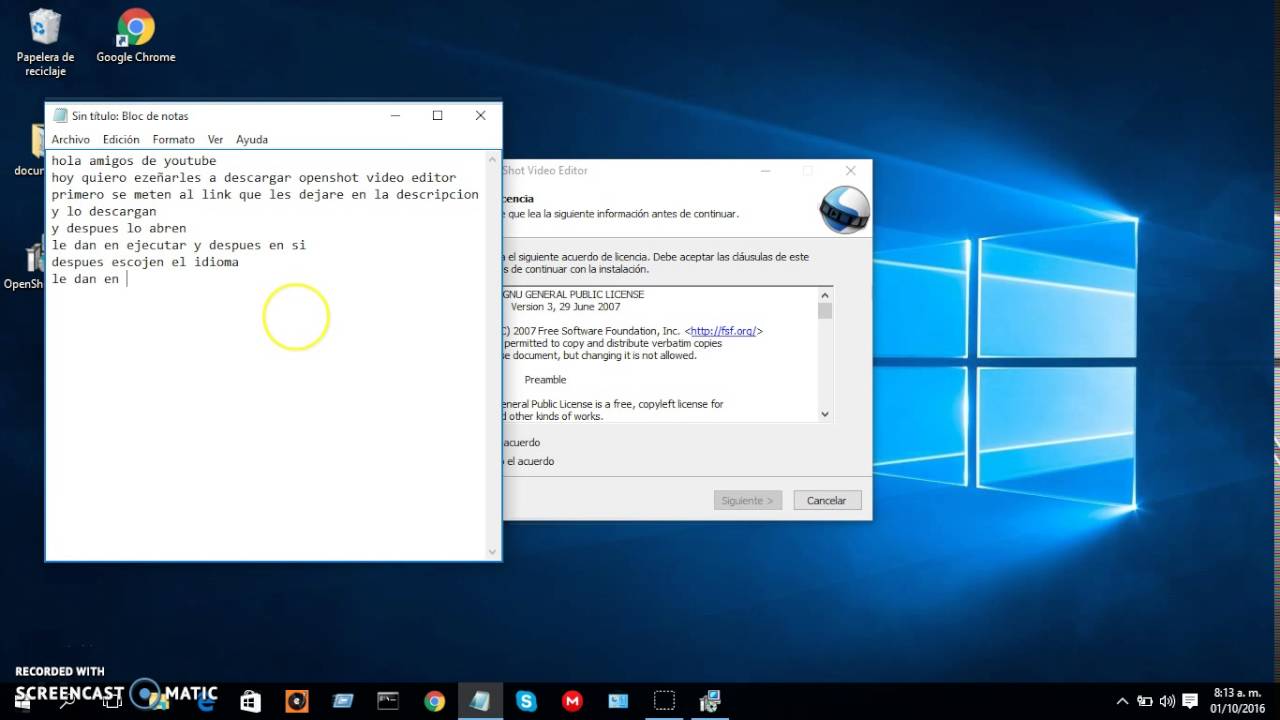Open Google Chrome desktop shortcut
The height and width of the screenshot is (720, 1280).
[136, 36]
